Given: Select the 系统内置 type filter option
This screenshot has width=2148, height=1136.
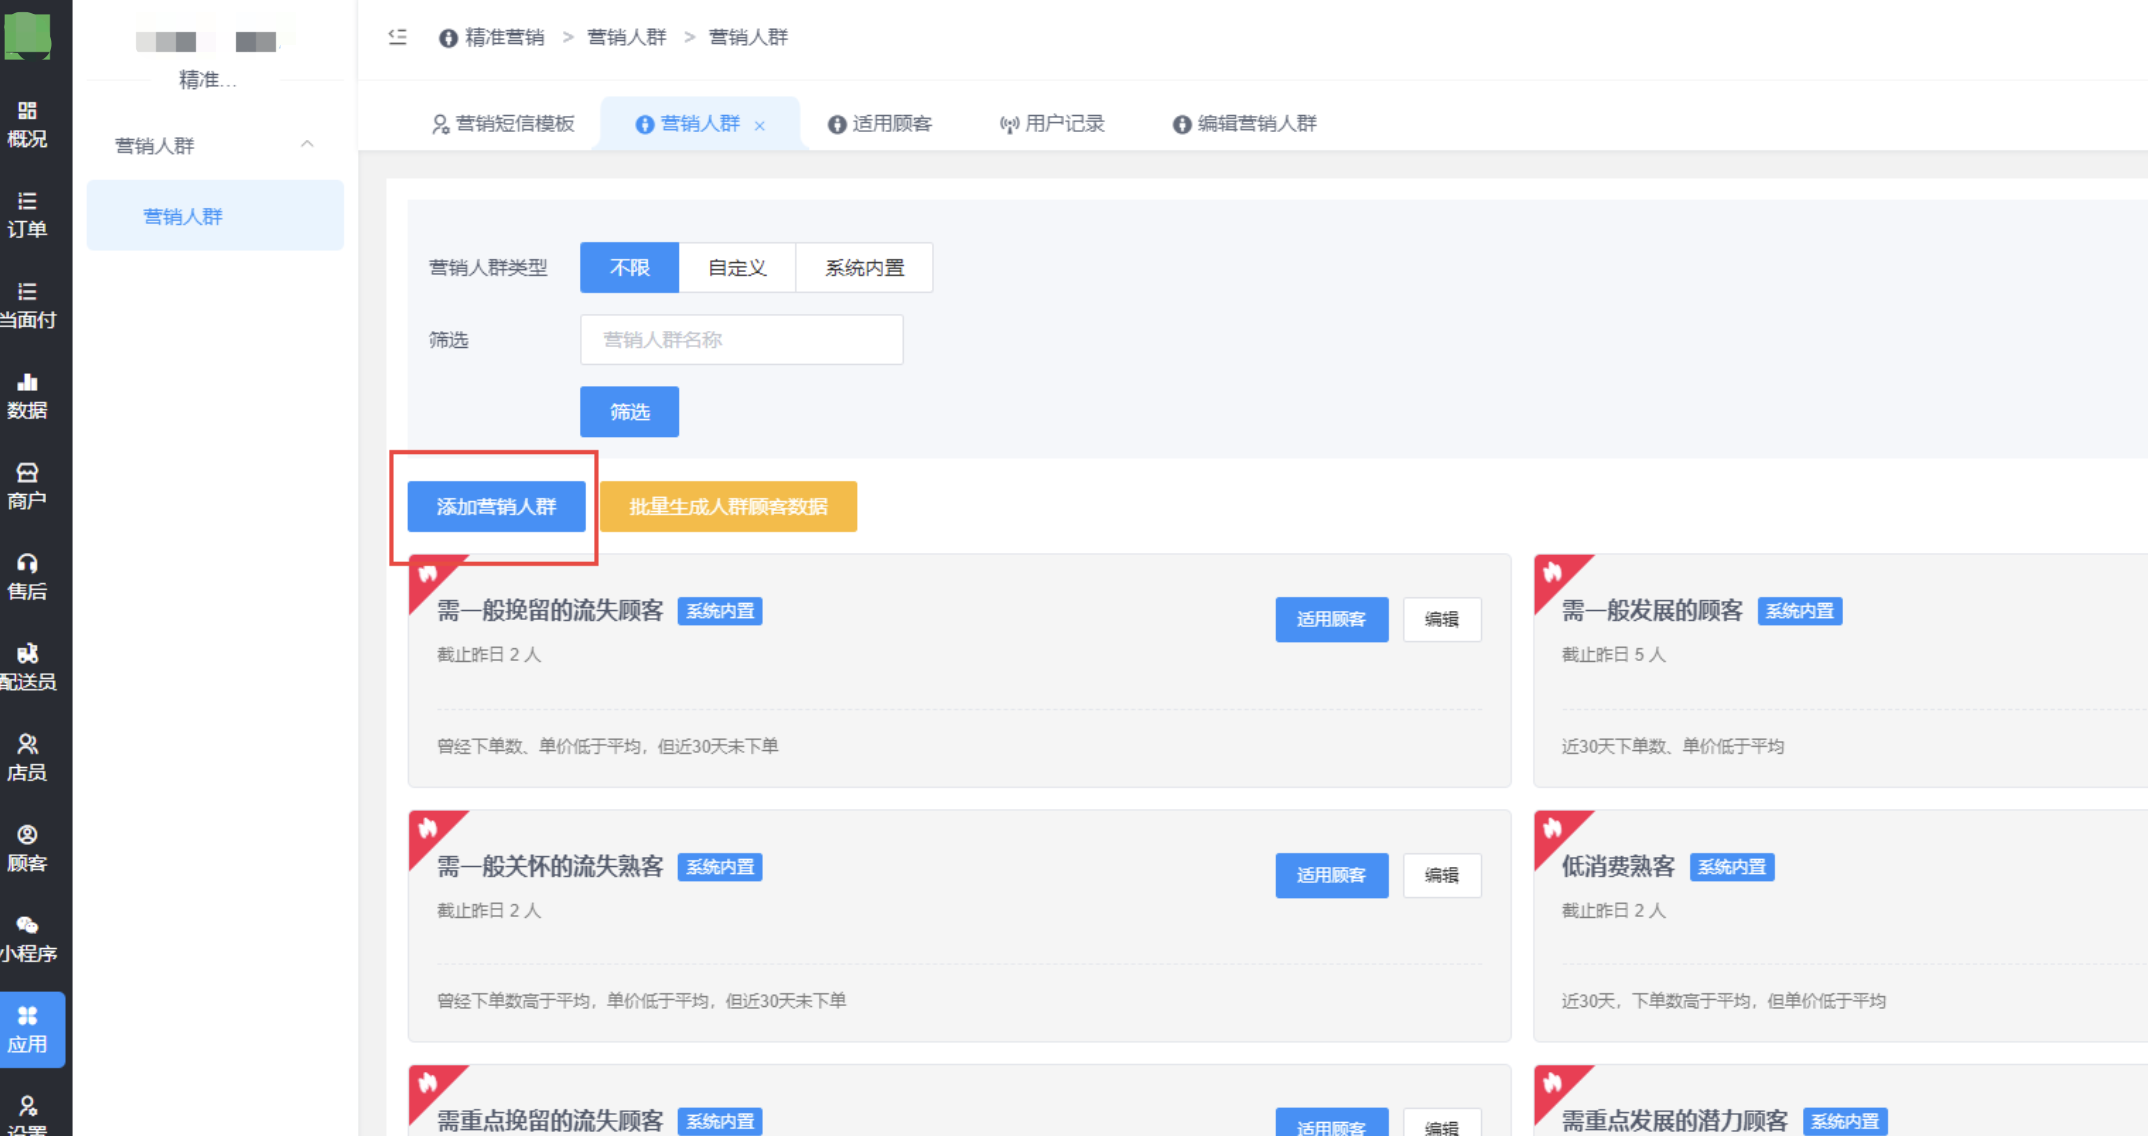Looking at the screenshot, I should click(865, 267).
